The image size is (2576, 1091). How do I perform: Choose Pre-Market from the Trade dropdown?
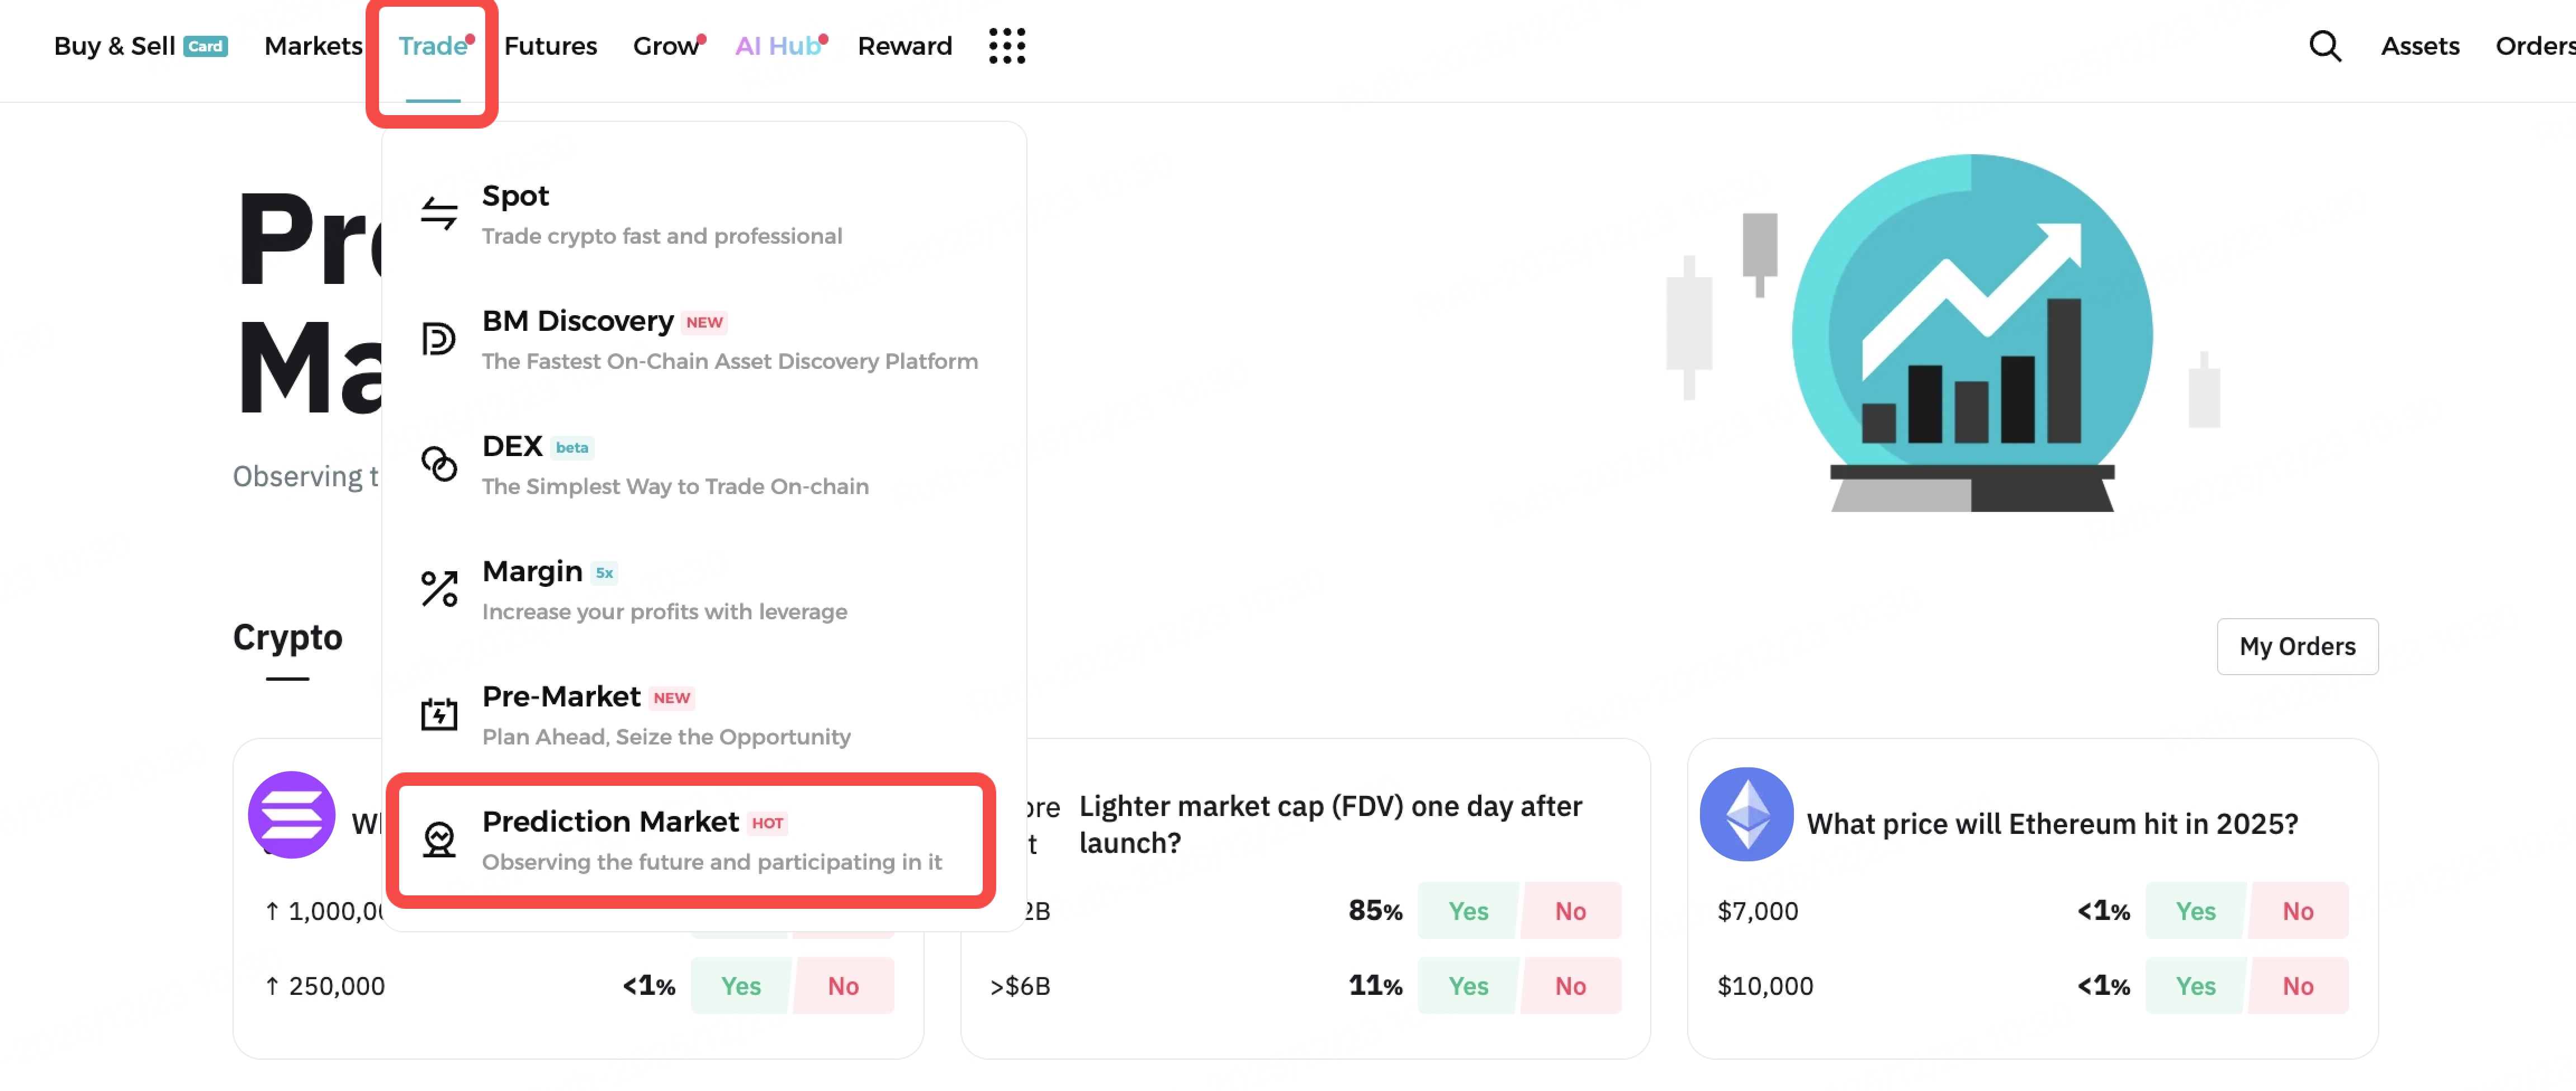704,714
